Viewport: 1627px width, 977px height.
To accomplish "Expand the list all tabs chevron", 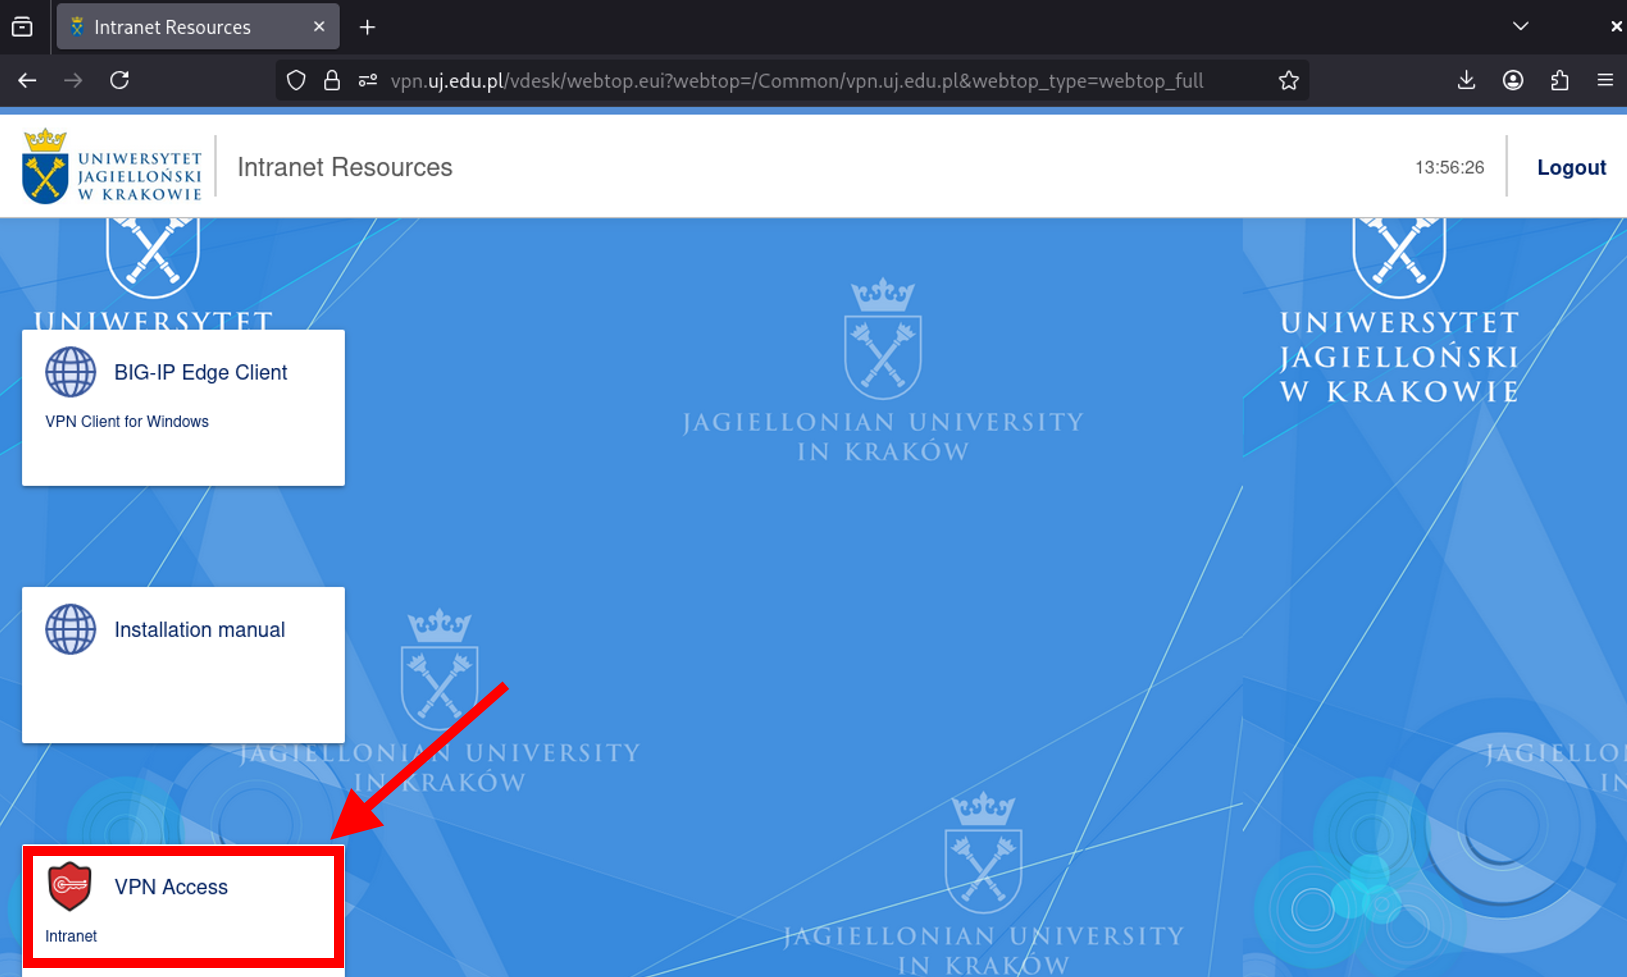I will [x=1520, y=26].
